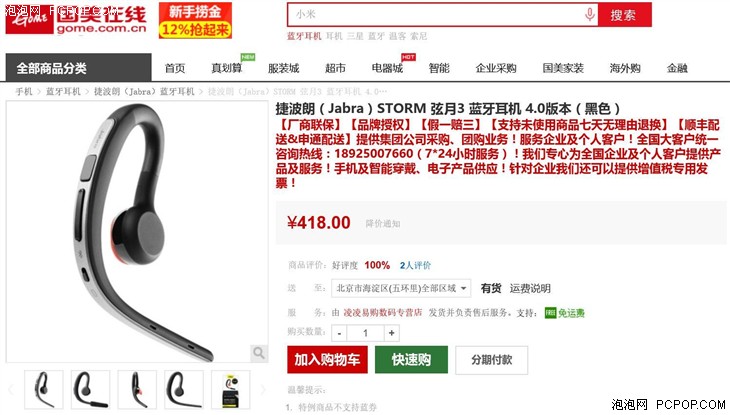Open the 2人评价 reviews link

pos(415,265)
